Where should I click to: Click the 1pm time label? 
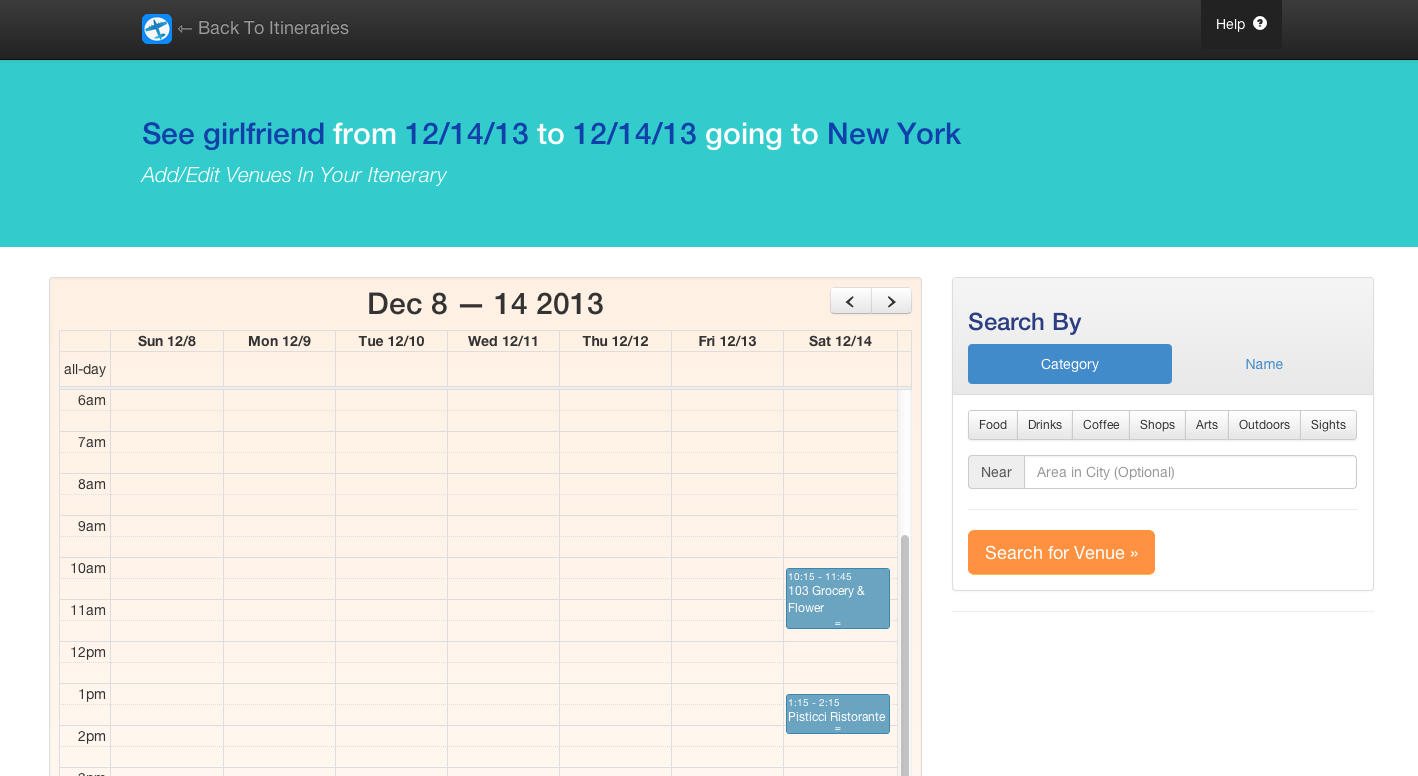(x=92, y=694)
